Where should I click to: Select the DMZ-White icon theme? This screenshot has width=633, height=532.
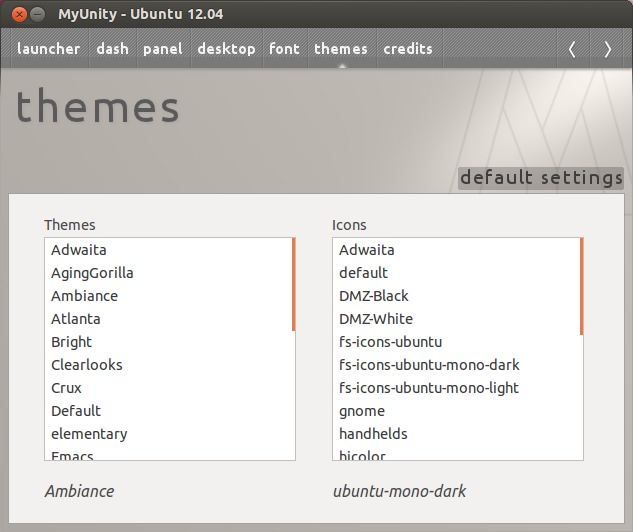point(456,319)
